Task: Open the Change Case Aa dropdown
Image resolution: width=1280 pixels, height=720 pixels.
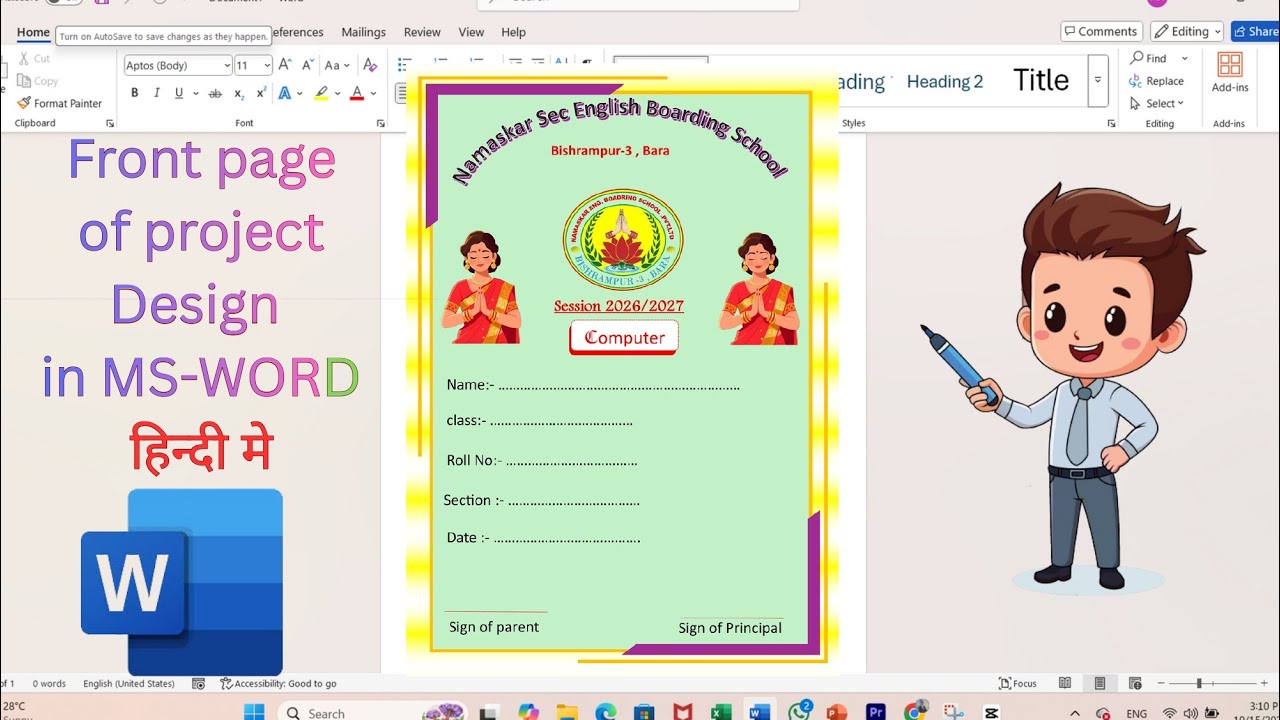Action: pos(338,65)
